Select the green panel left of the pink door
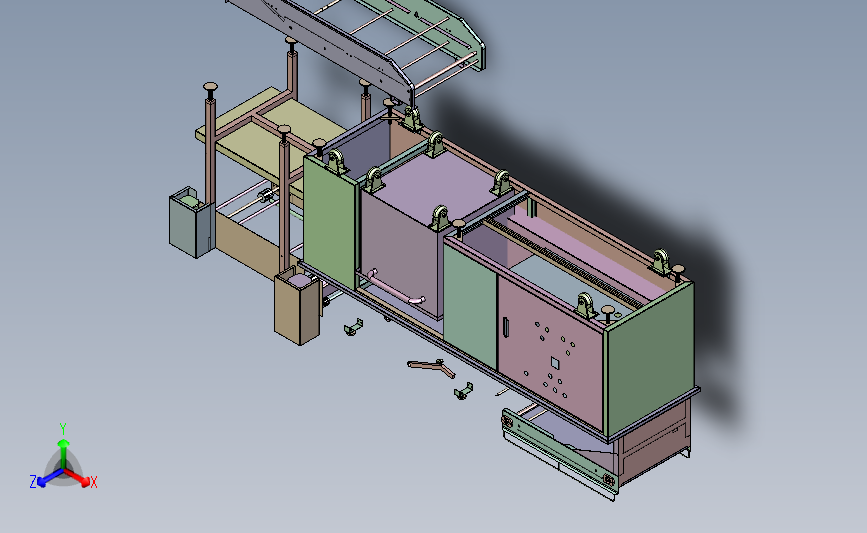The width and height of the screenshot is (867, 533). pos(470,305)
